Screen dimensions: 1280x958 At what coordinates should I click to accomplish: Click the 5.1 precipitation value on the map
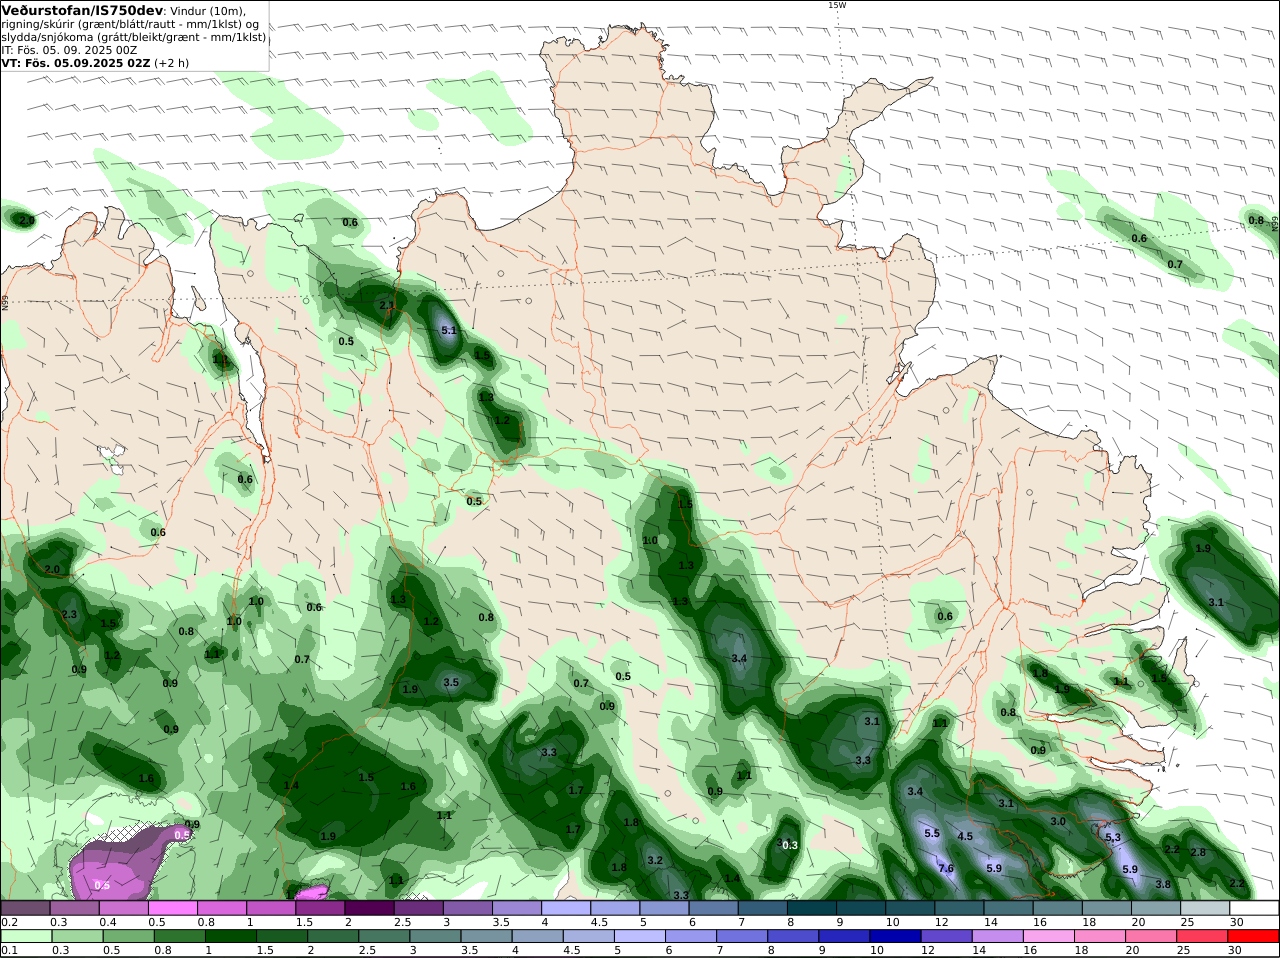point(449,330)
